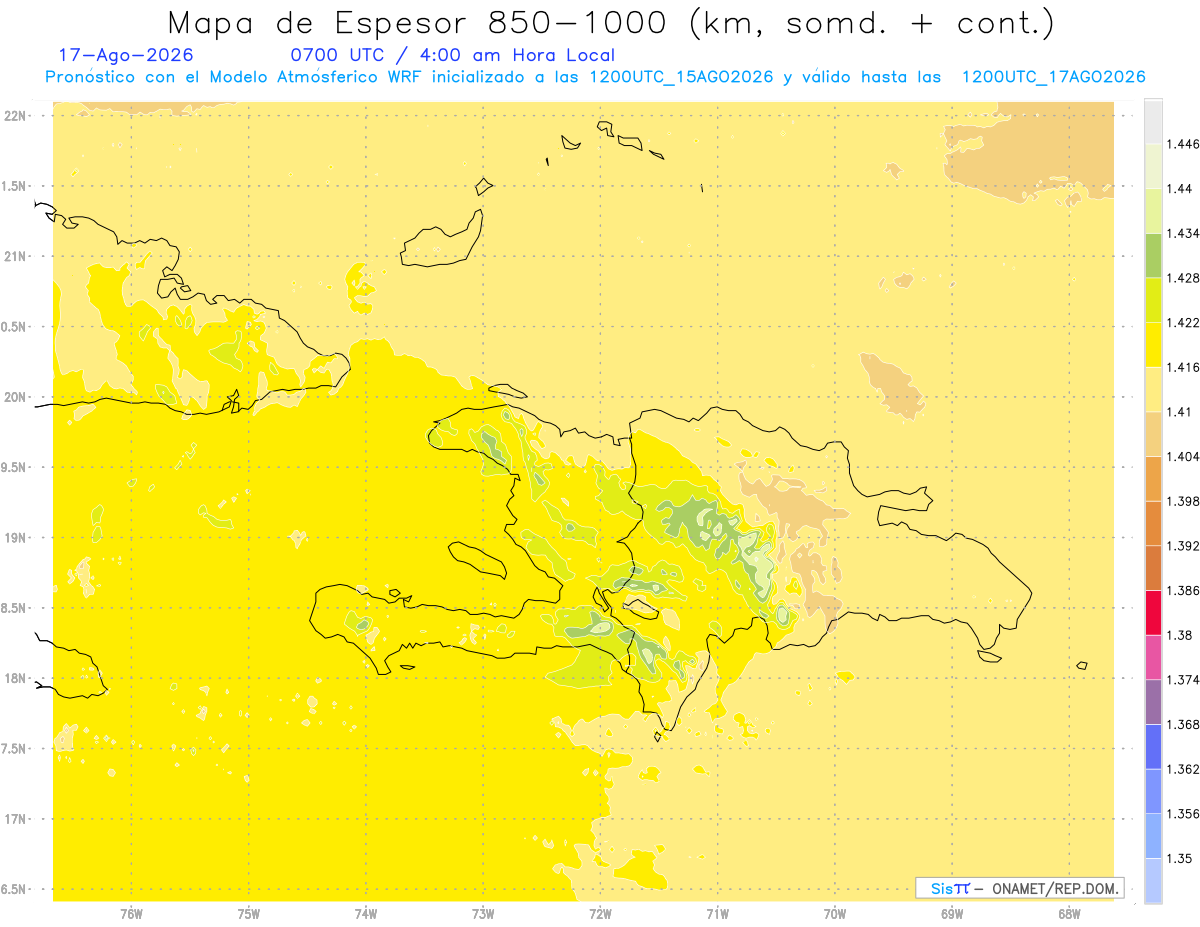Viewport: 1200px width, 927px height.
Task: Select the '72W' longitude label
Action: coord(600,913)
